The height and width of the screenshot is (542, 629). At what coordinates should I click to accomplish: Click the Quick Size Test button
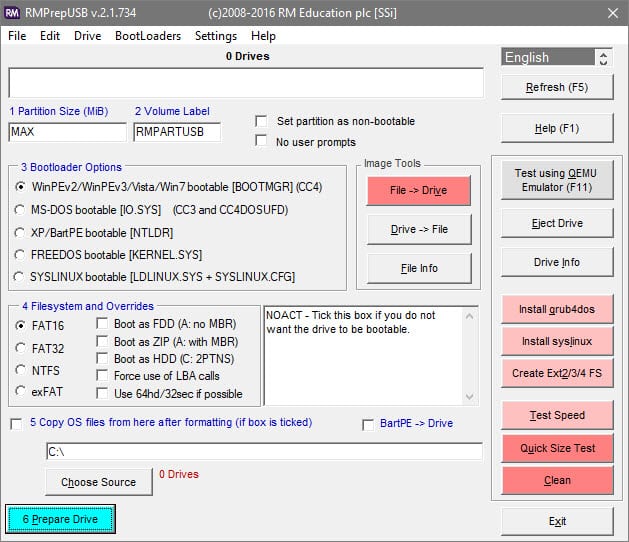(x=557, y=448)
